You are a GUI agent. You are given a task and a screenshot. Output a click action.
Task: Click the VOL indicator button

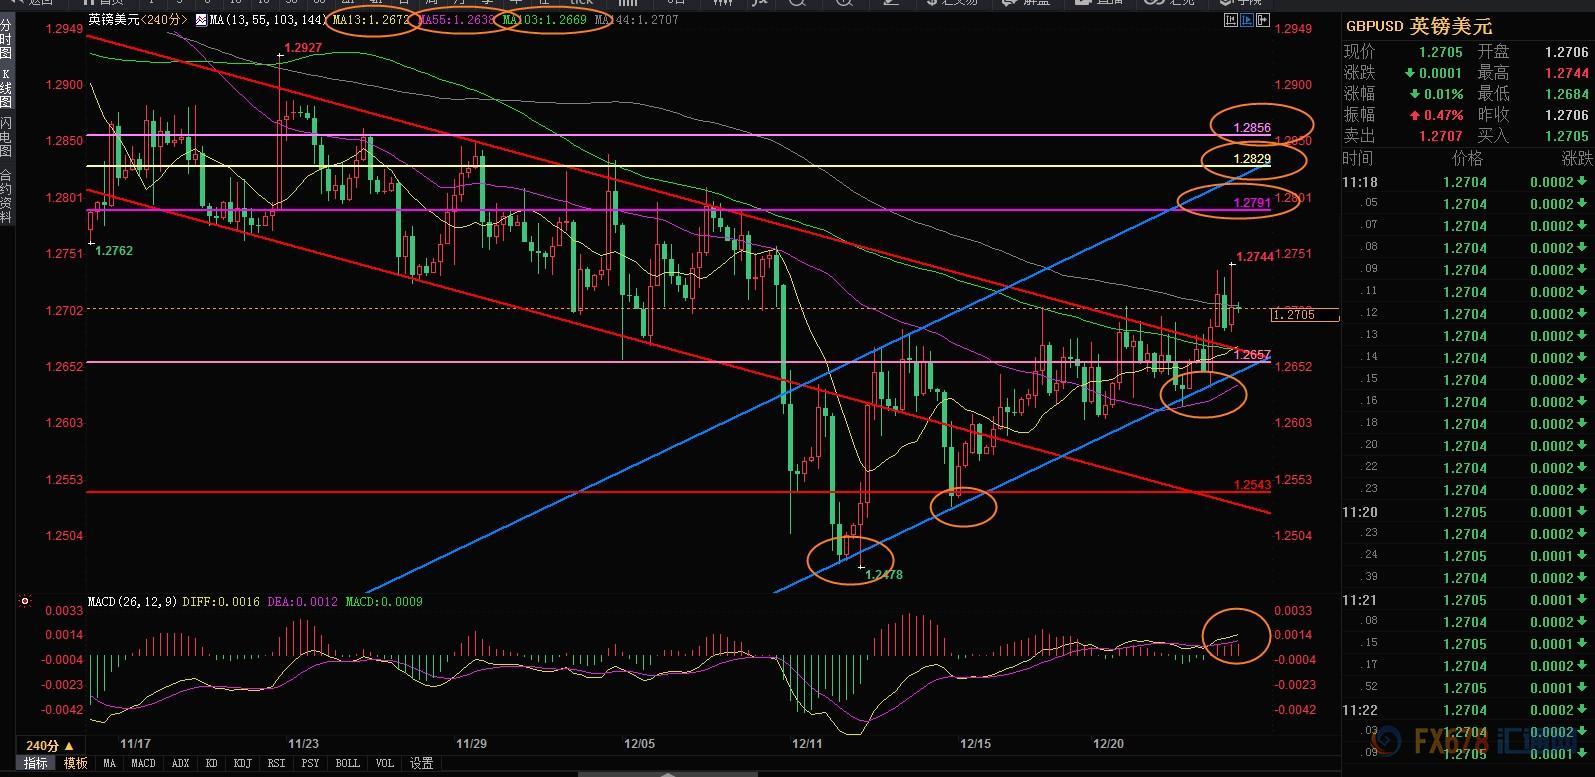(385, 763)
